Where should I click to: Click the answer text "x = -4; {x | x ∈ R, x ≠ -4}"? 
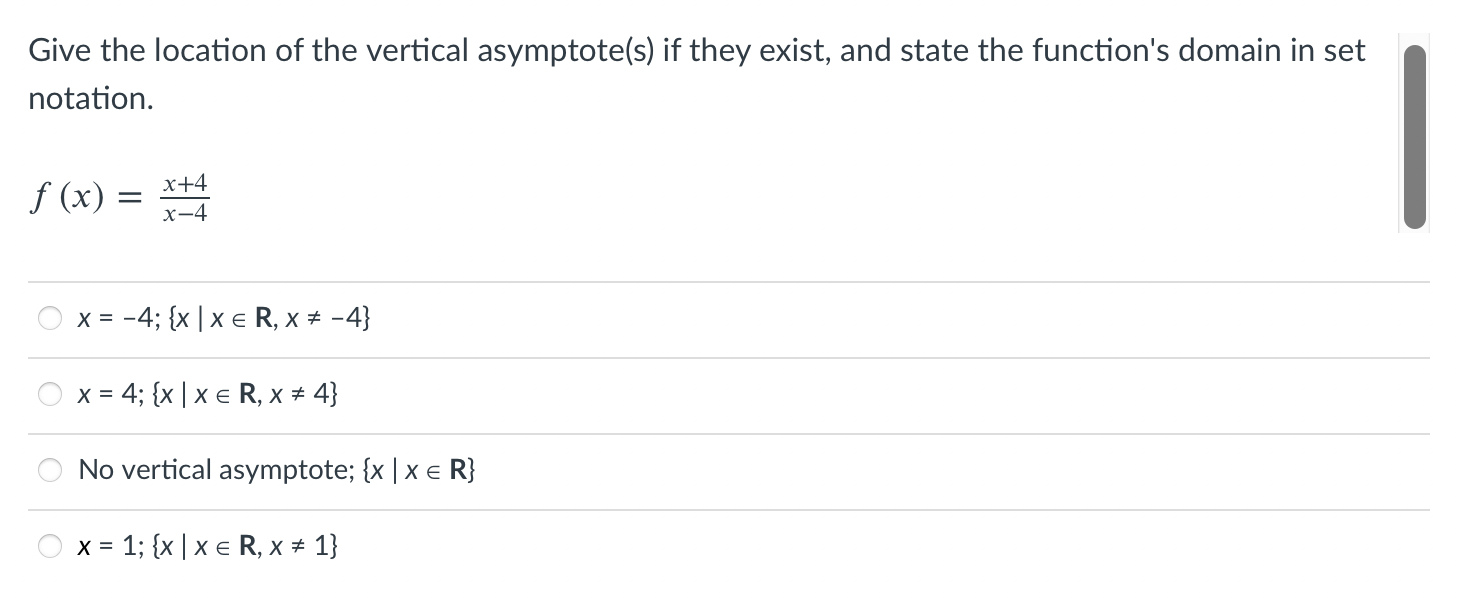[225, 318]
